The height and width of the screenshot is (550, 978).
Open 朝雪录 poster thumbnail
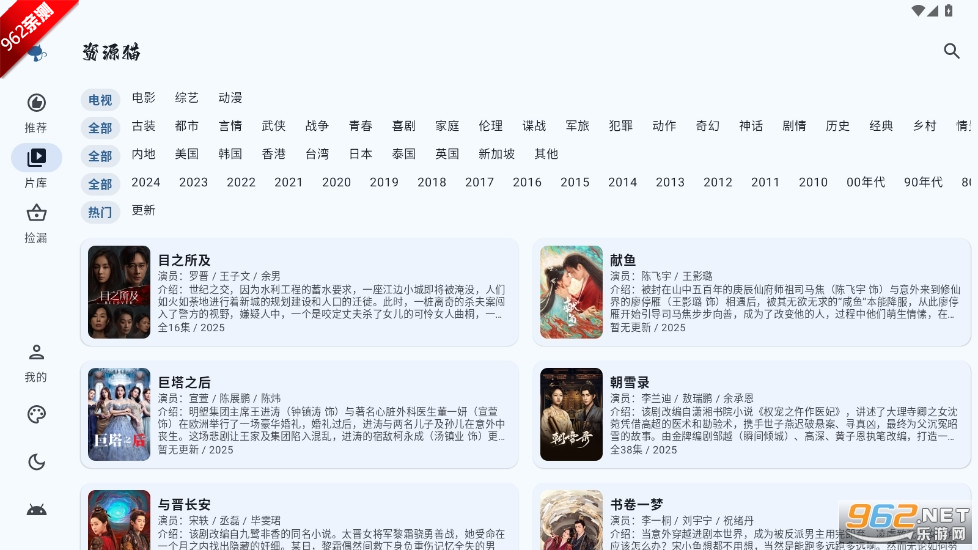point(571,414)
